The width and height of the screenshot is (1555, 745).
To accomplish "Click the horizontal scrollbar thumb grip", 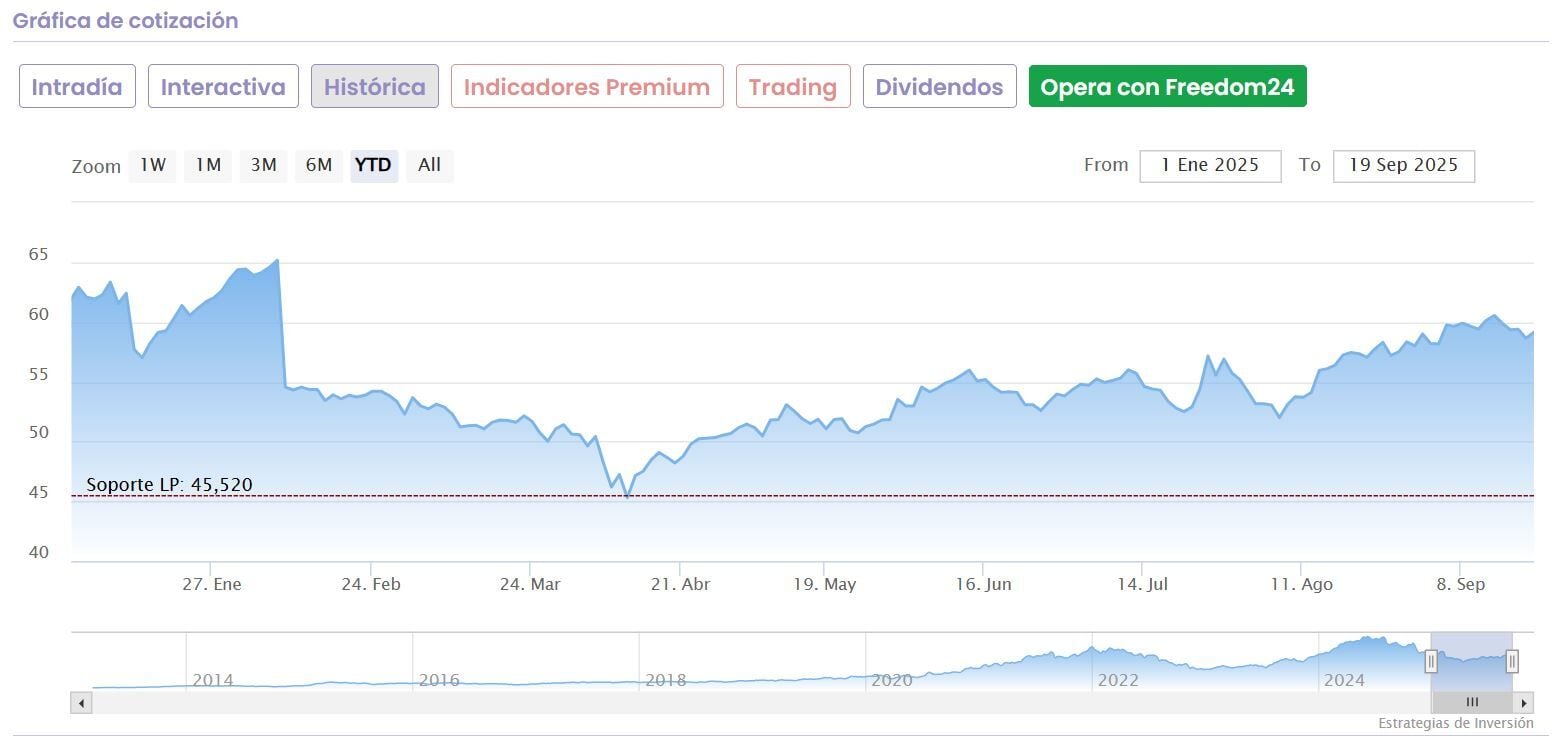I will point(1472,703).
